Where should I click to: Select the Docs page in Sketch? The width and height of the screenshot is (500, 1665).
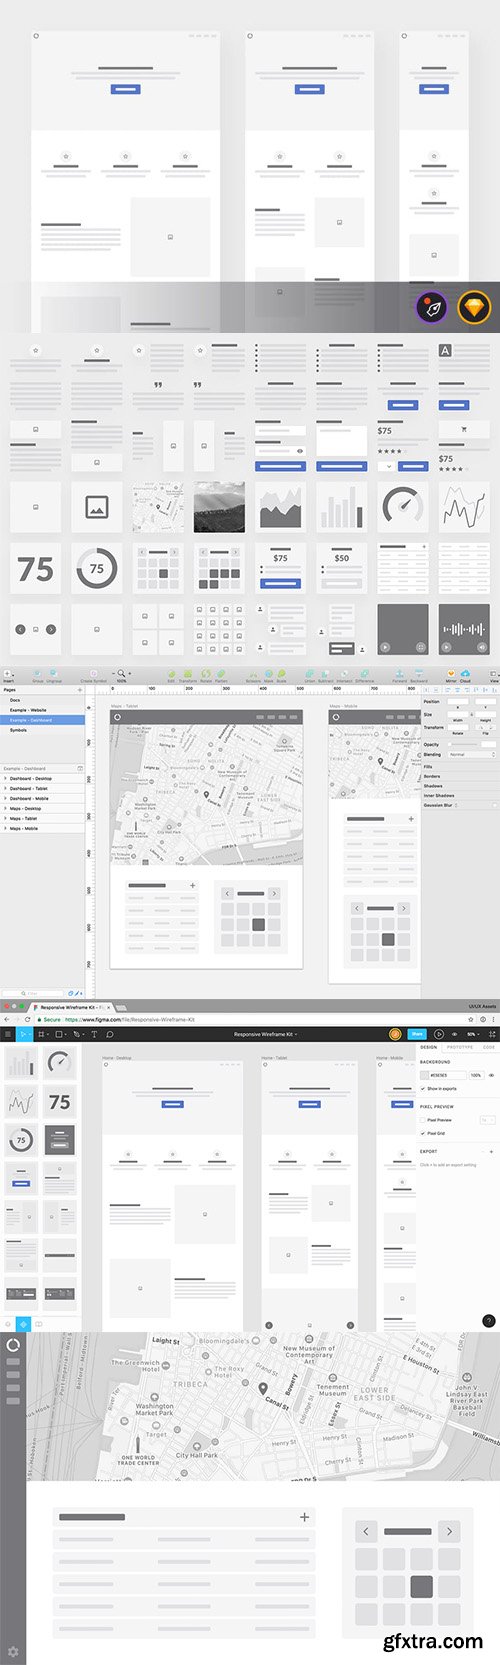click(42, 700)
